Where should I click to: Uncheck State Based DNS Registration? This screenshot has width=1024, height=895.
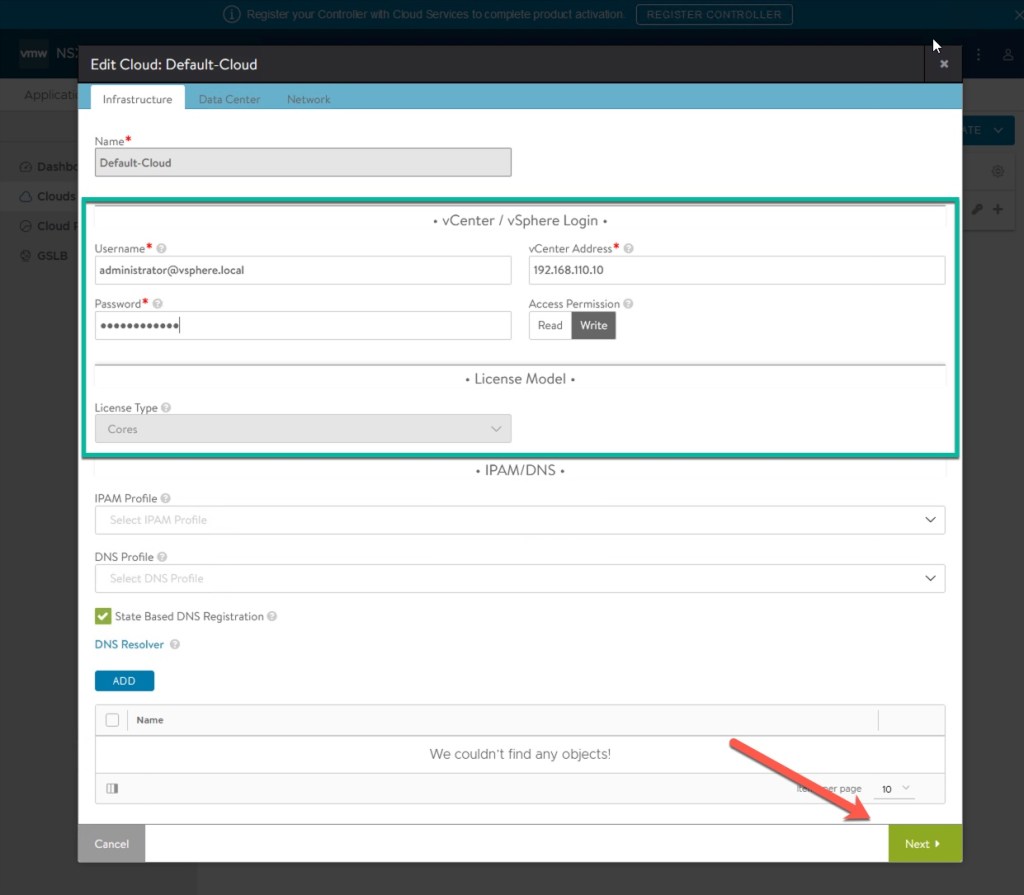tap(103, 616)
